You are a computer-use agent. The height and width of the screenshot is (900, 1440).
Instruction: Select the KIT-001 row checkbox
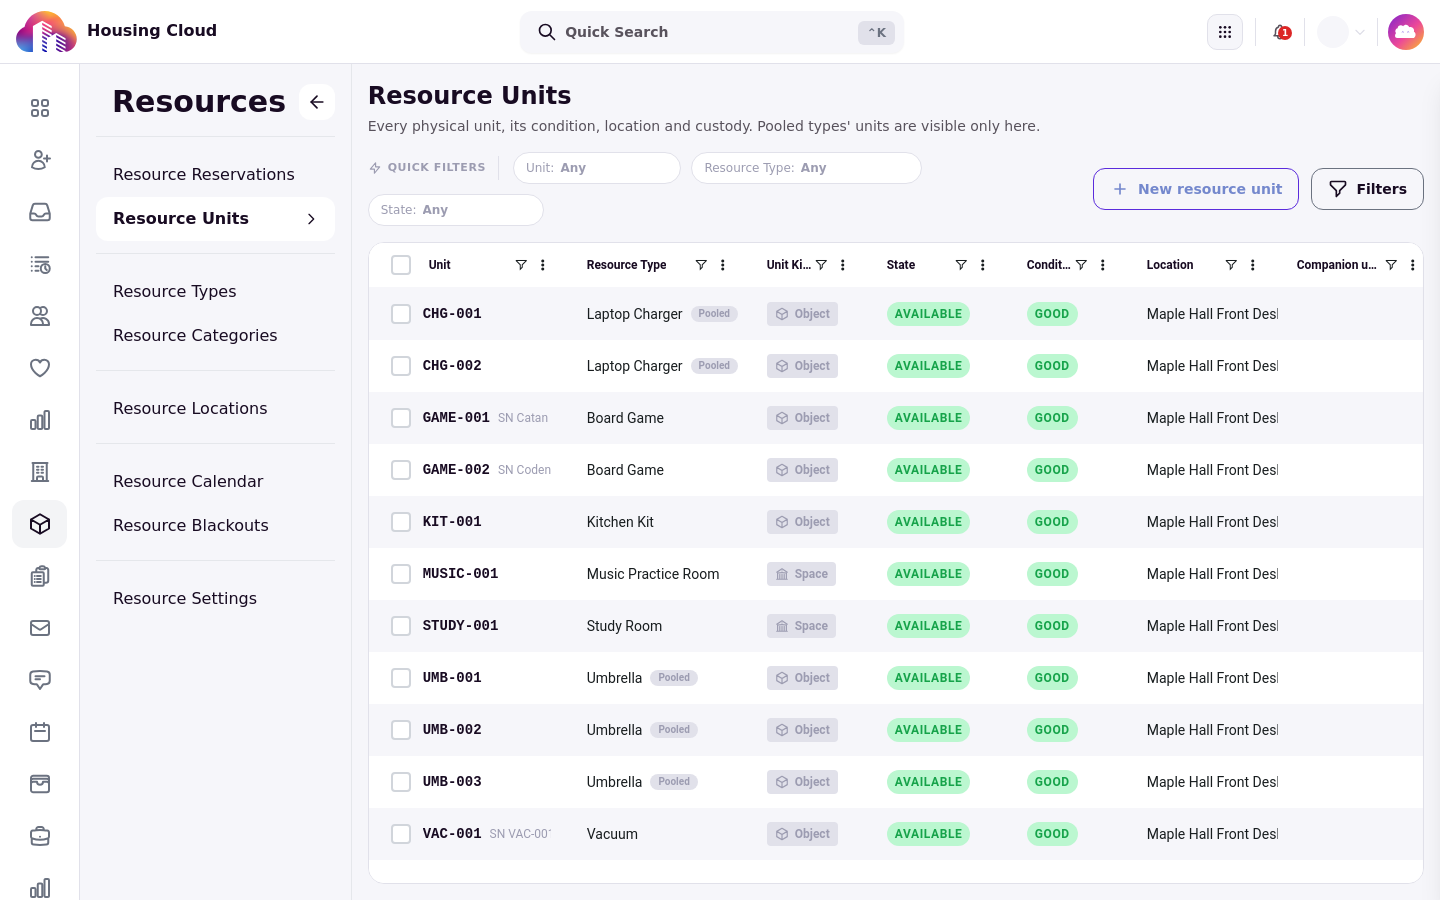pyautogui.click(x=401, y=522)
